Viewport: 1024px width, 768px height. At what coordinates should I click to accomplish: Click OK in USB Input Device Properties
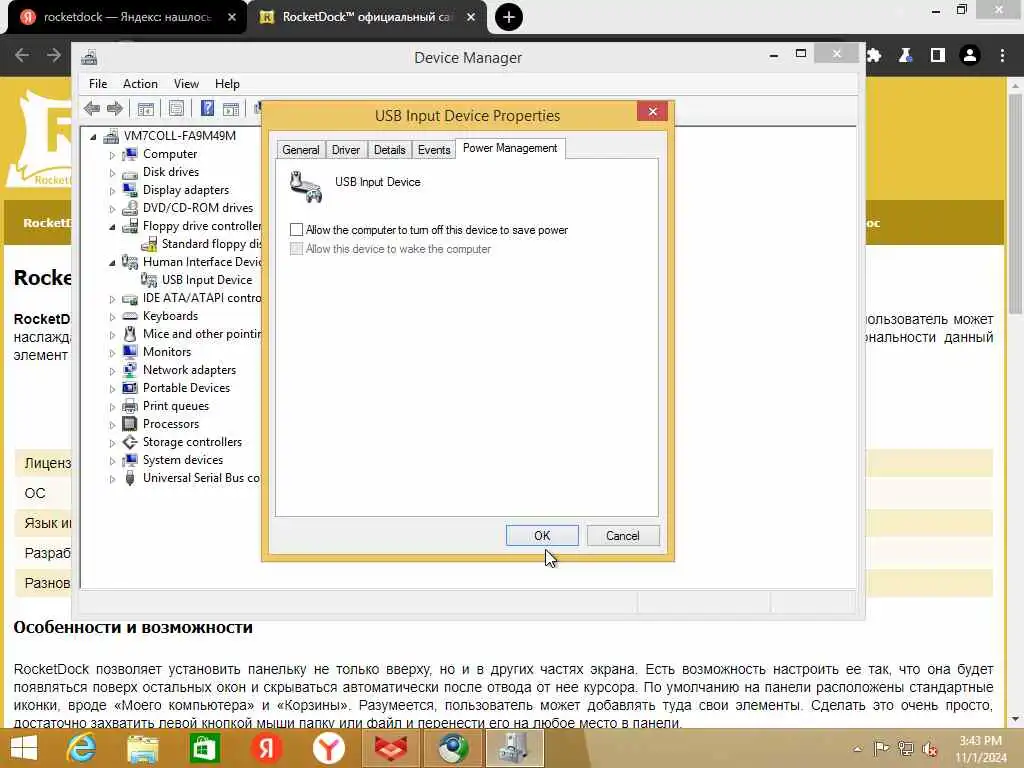point(542,536)
